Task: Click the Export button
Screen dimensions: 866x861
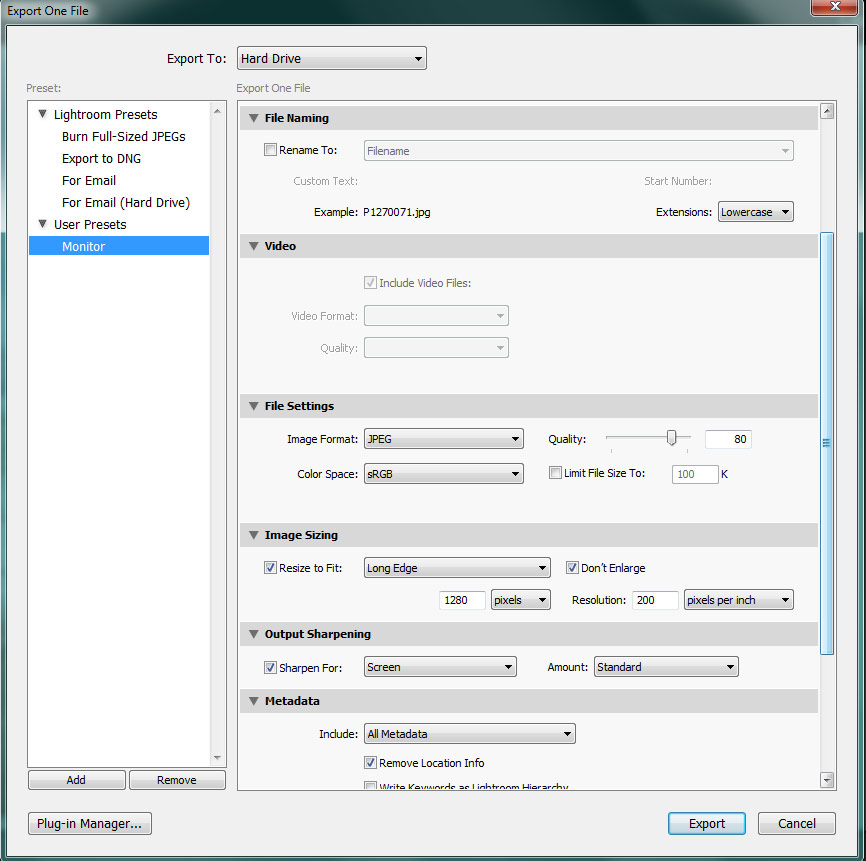Action: coord(706,824)
